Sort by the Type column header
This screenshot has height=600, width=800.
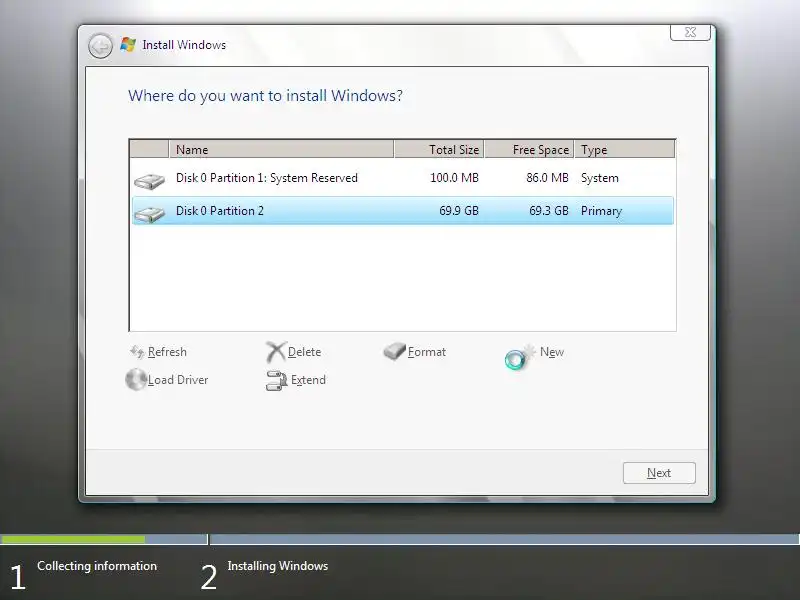click(x=624, y=149)
